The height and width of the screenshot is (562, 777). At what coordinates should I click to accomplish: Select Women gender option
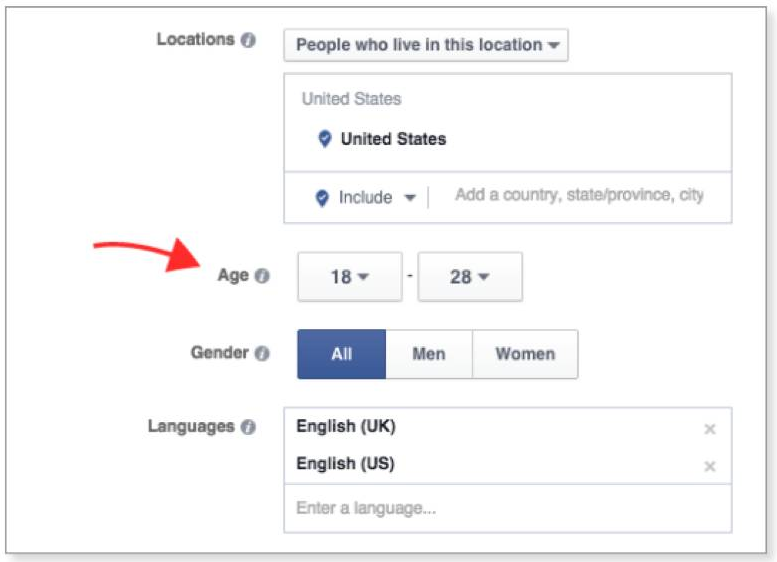pyautogui.click(x=525, y=354)
